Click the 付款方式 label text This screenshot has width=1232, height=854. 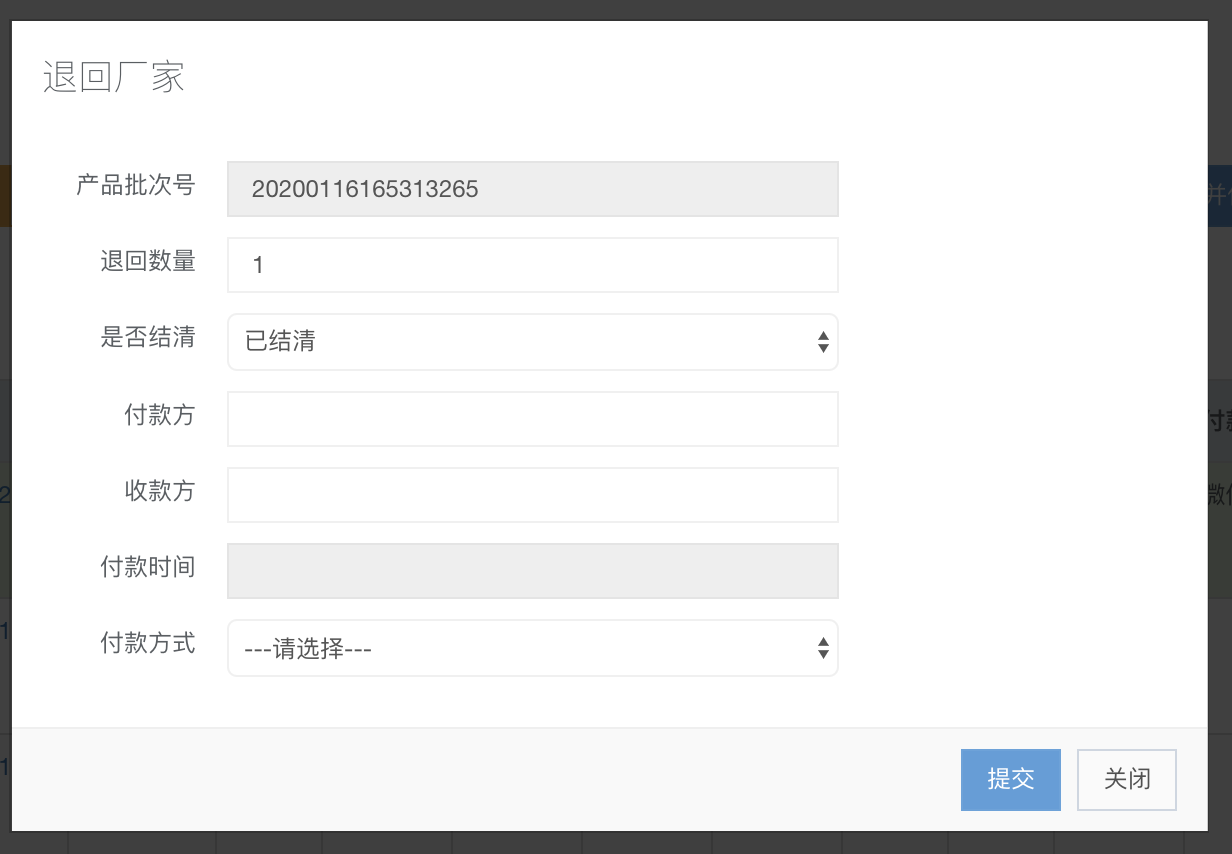pyautogui.click(x=147, y=643)
